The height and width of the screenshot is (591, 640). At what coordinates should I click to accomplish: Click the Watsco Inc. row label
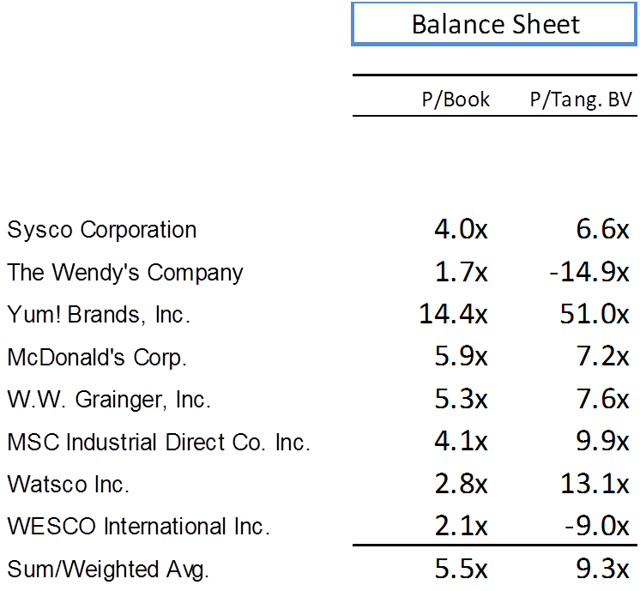(68, 485)
